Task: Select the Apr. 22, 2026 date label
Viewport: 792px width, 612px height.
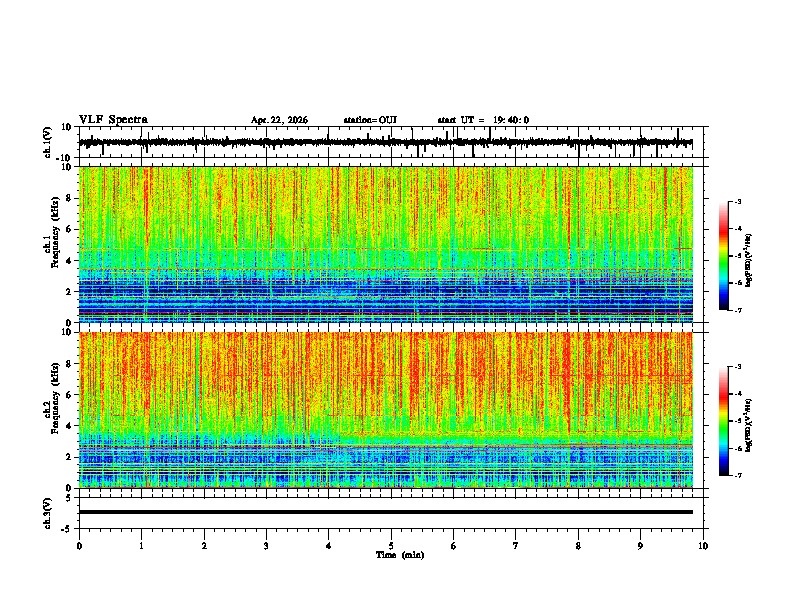Action: [x=279, y=120]
